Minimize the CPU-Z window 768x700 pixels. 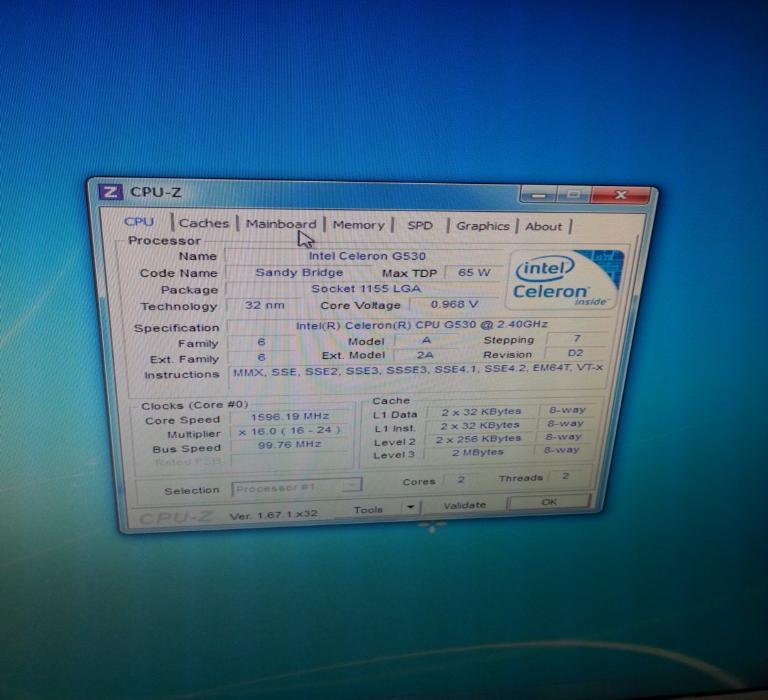[x=538, y=195]
